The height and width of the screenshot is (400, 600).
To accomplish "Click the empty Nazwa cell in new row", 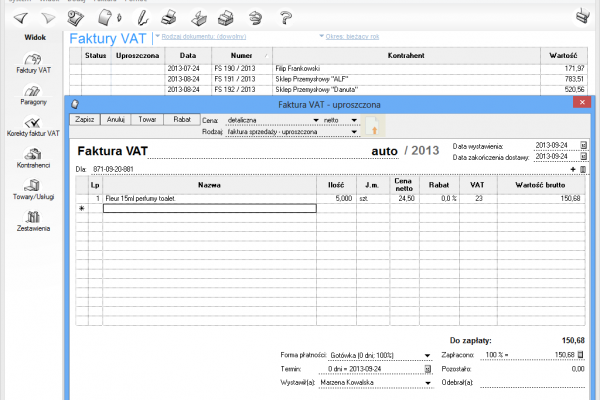I will tap(208, 209).
